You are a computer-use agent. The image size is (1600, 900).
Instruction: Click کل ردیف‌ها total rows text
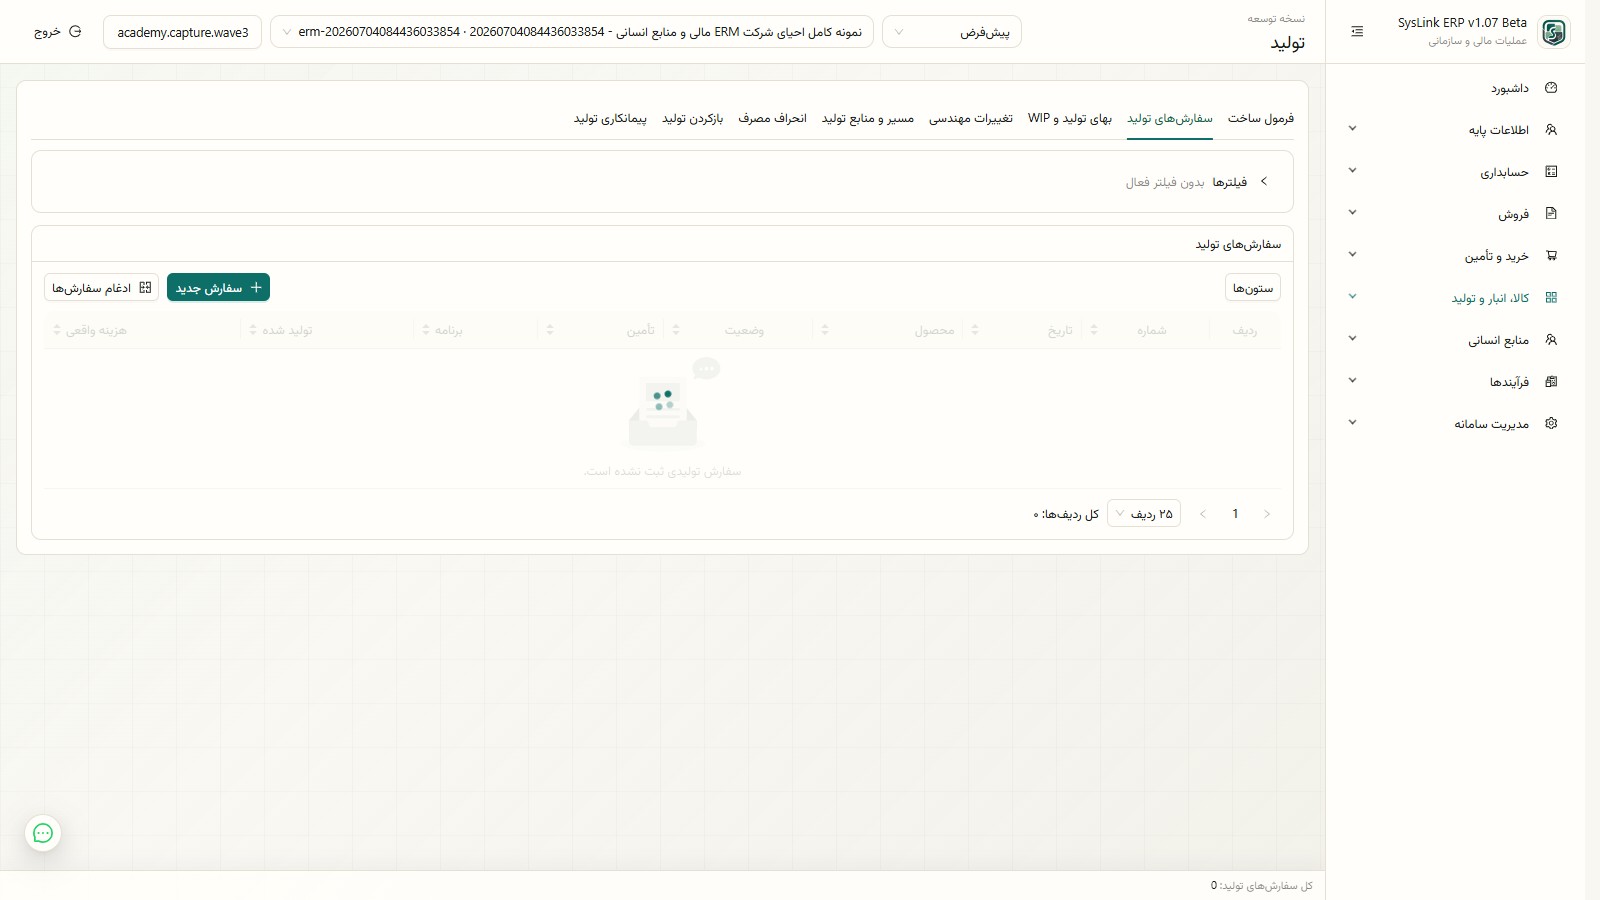1066,514
